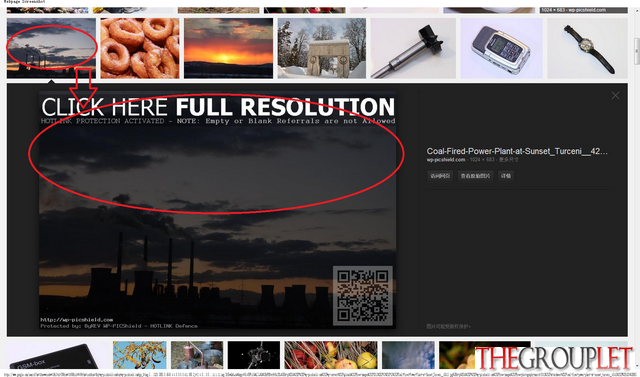Open the silver mobile phone thumbnail
This screenshot has height=377, width=640.
502,48
